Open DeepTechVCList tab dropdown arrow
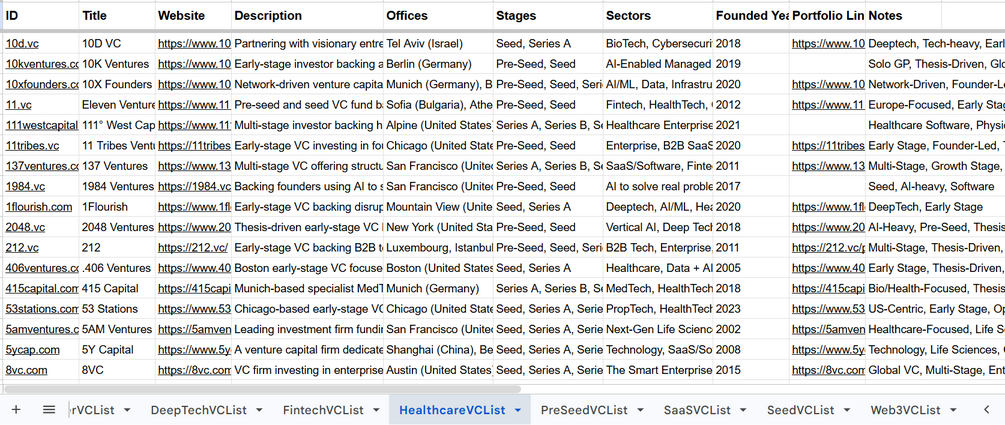Screen dimensions: 1005x425 [x=259, y=410]
